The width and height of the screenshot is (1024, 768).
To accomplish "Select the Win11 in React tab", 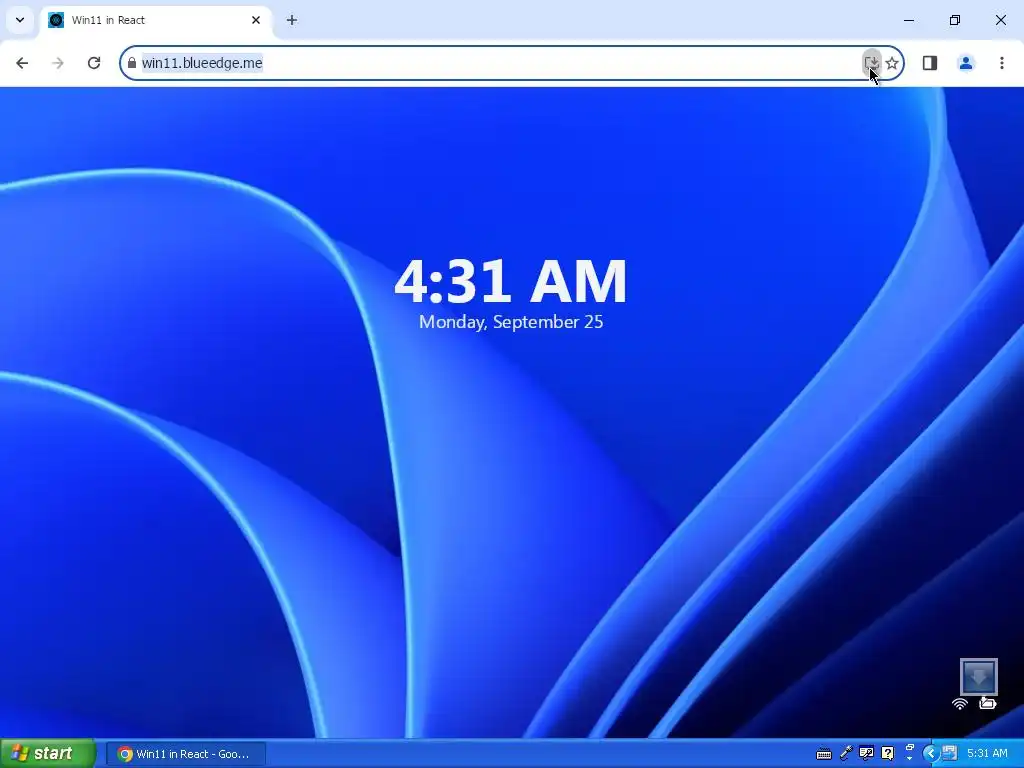I will (x=154, y=20).
